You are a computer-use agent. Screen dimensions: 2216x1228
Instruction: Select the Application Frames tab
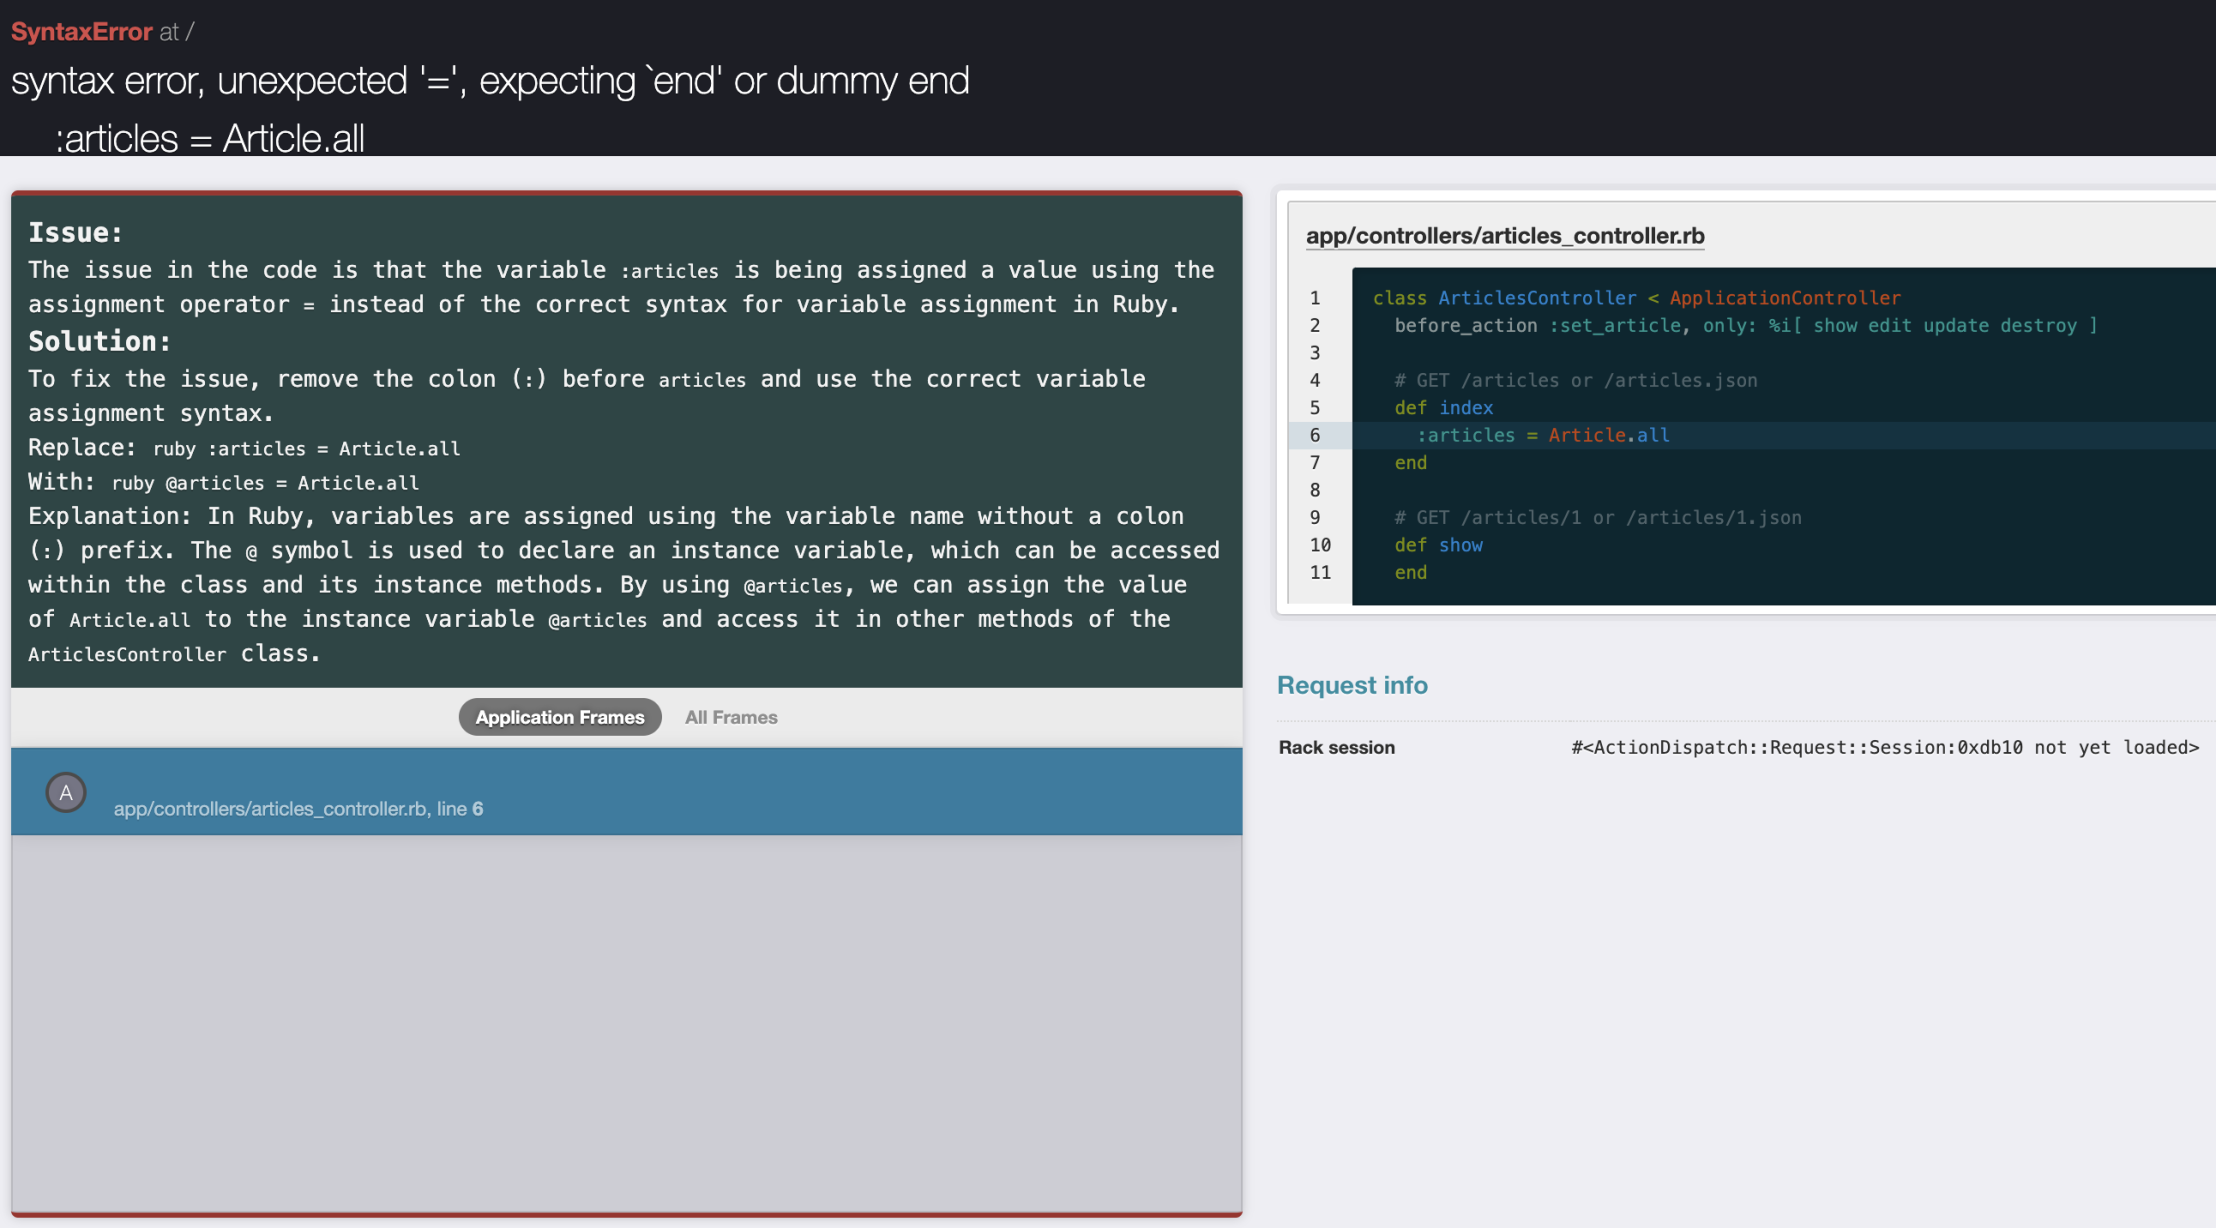click(x=560, y=717)
